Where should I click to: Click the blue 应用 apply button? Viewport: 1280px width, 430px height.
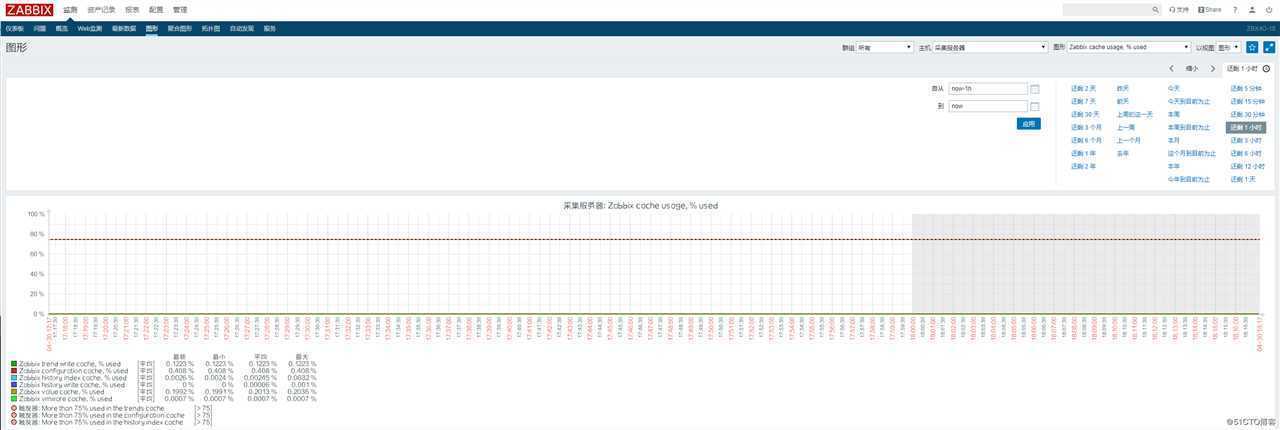coord(1027,123)
